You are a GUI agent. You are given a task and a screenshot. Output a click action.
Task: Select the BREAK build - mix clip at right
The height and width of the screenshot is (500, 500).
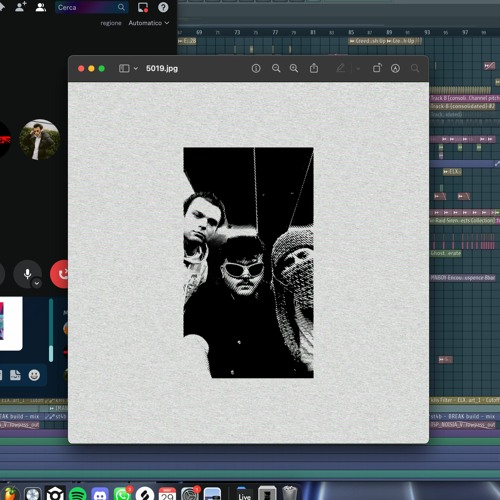463,416
